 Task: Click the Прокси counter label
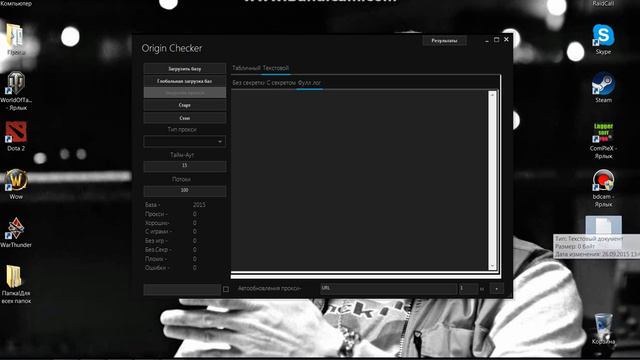click(156, 214)
